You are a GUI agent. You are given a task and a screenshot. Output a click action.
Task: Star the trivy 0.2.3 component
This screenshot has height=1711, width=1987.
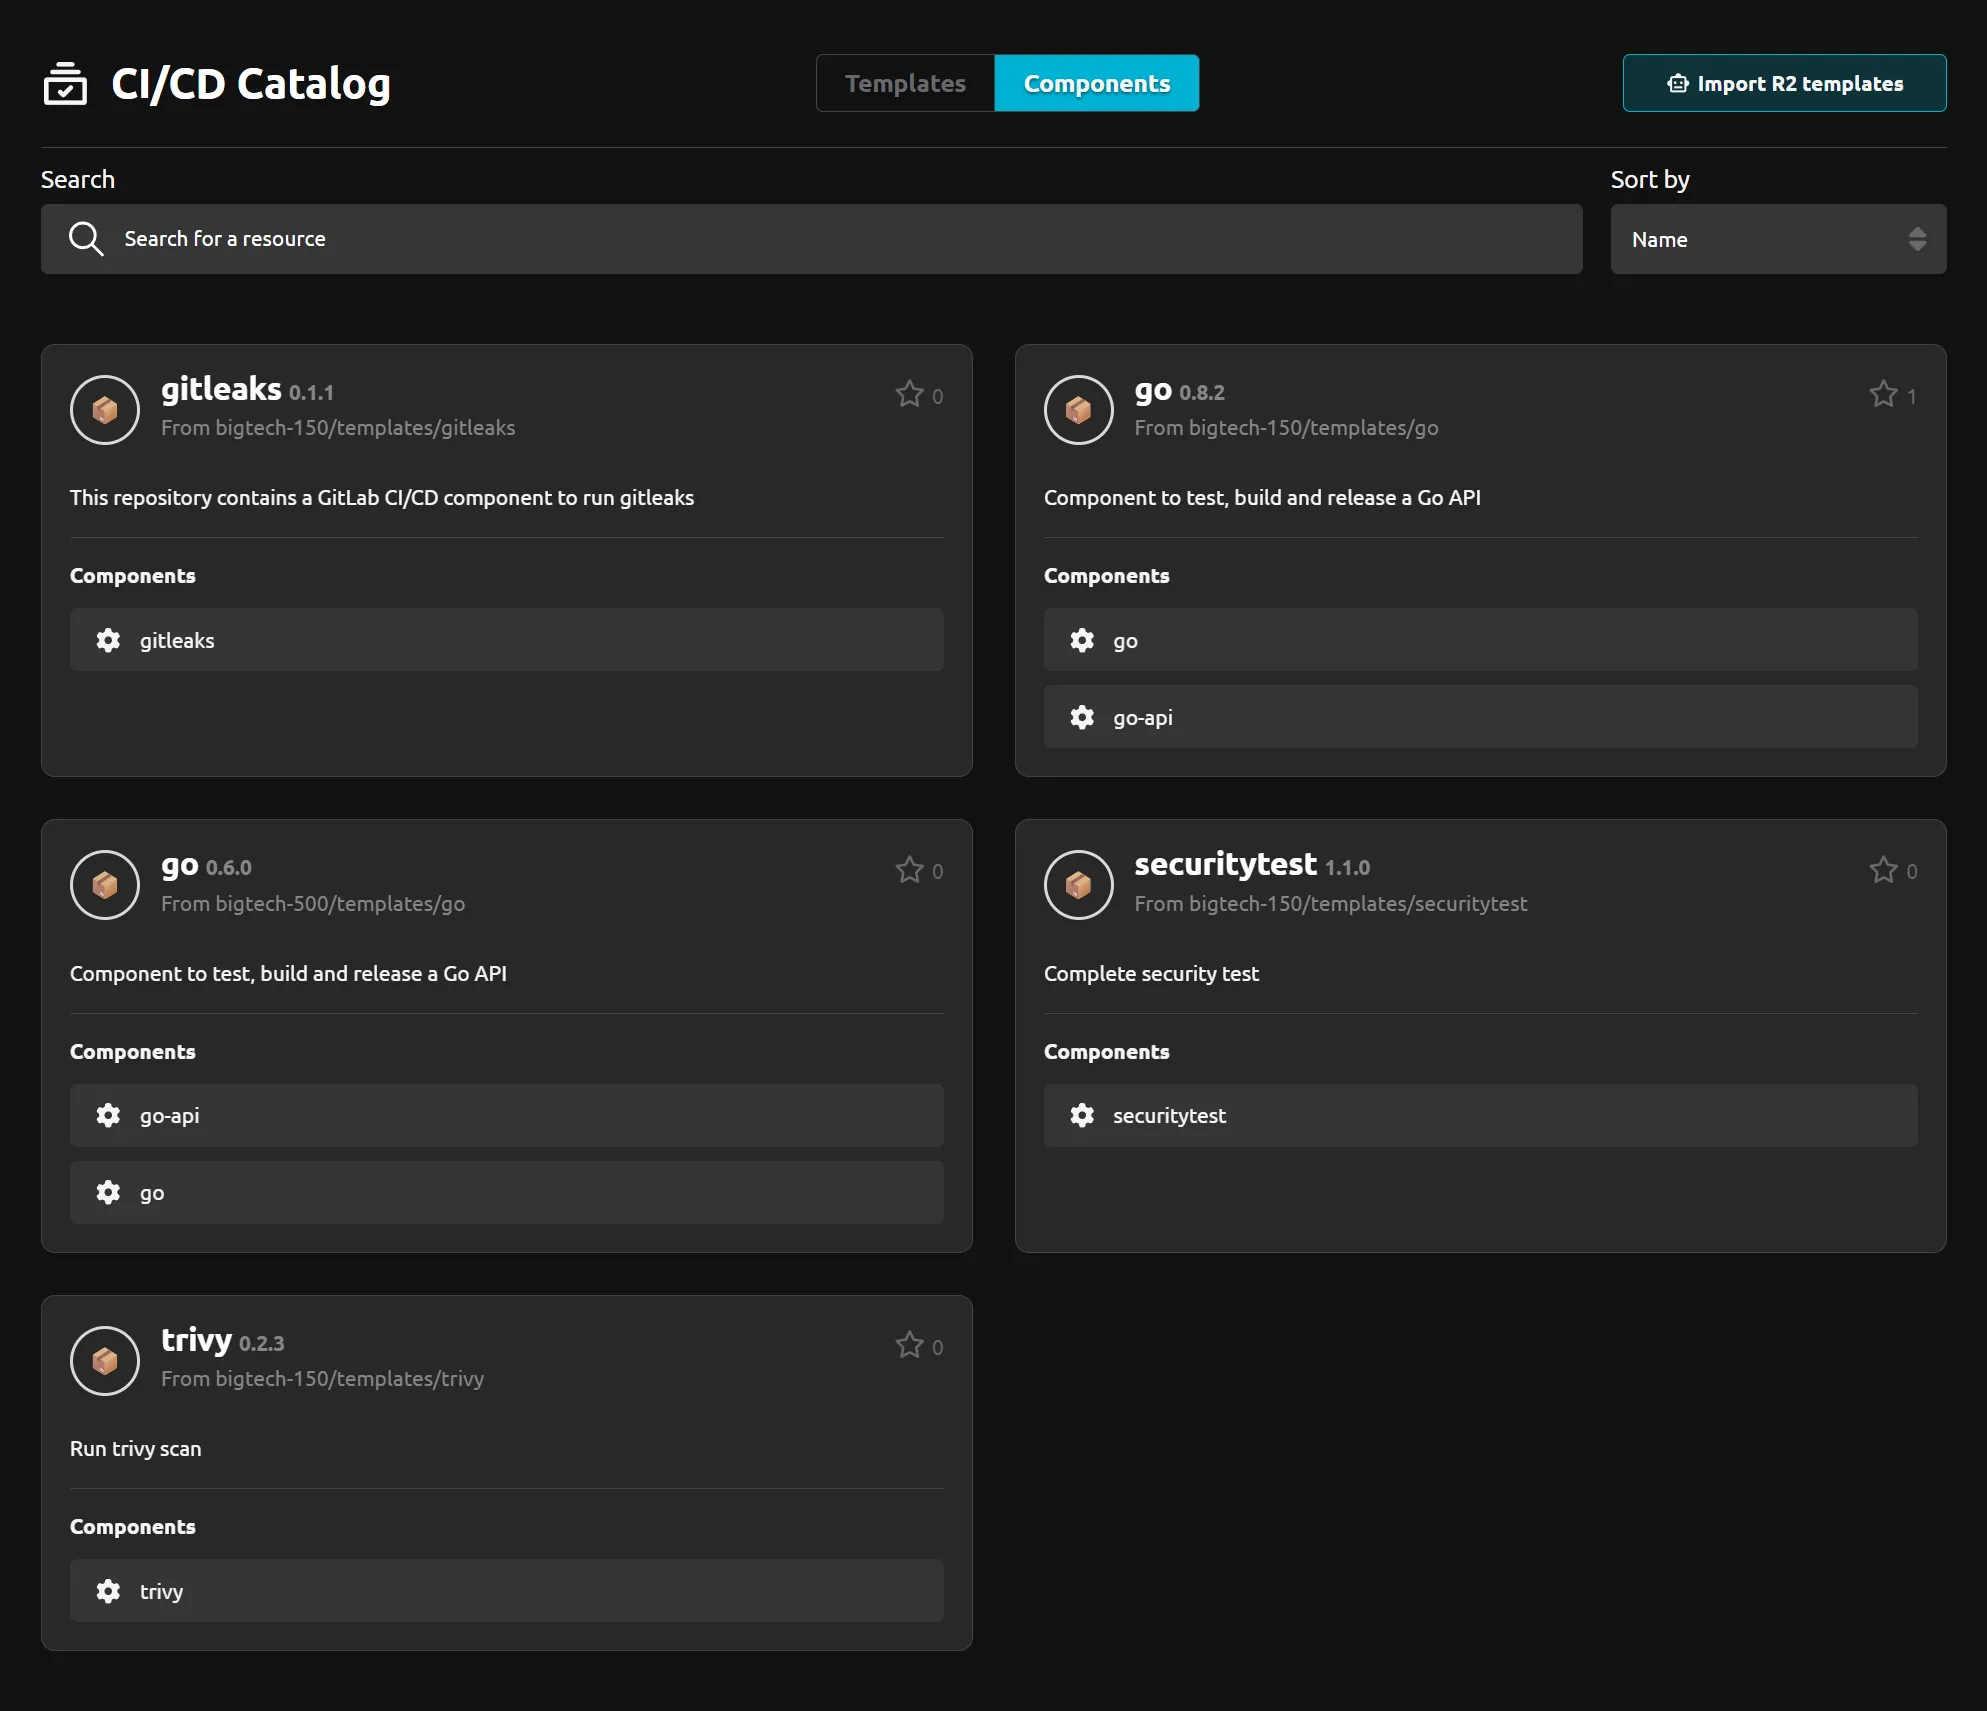[x=907, y=1344]
